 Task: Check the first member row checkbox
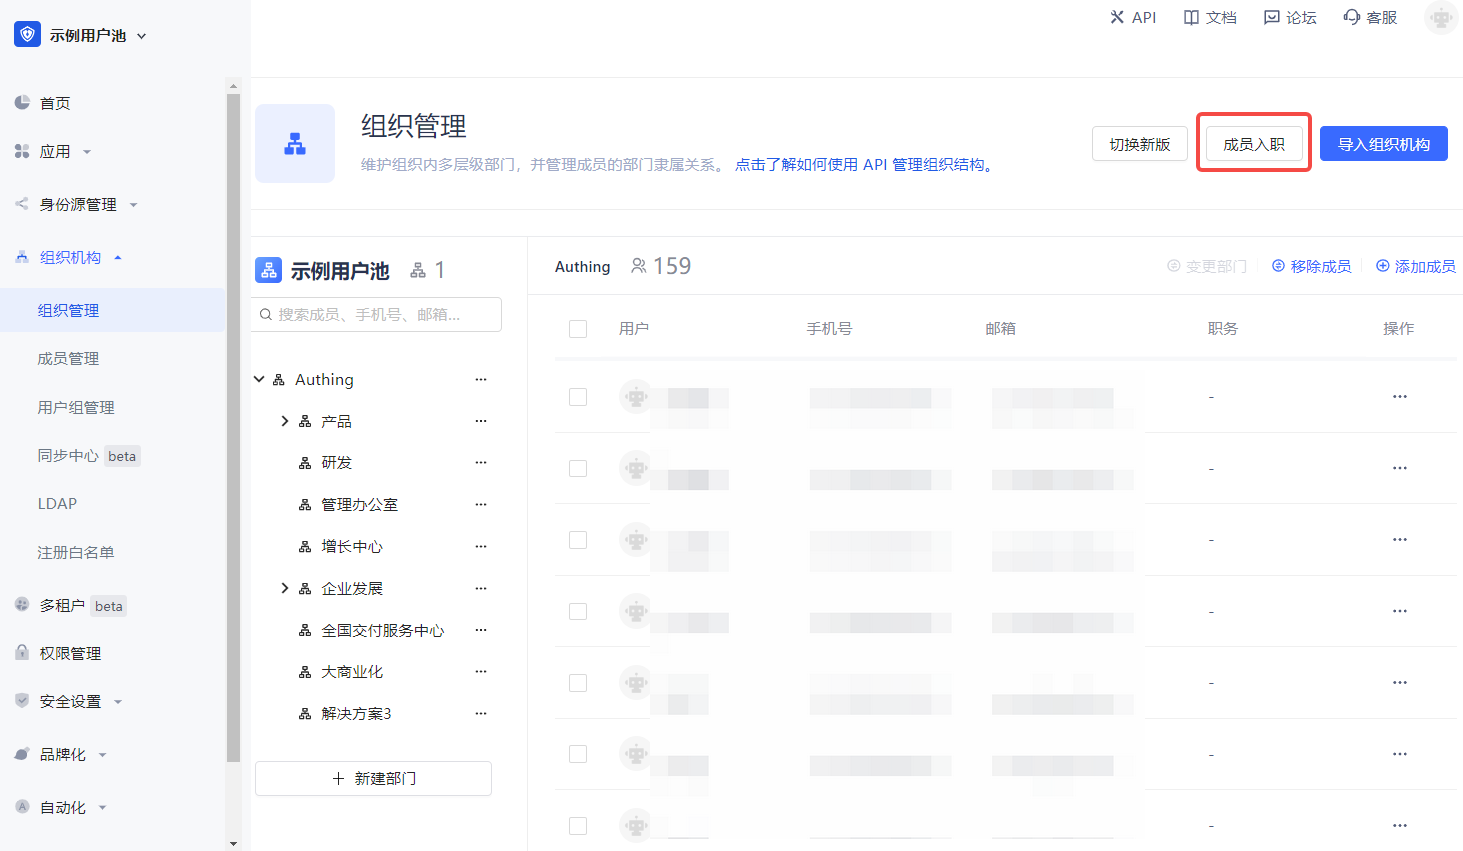[x=578, y=397]
